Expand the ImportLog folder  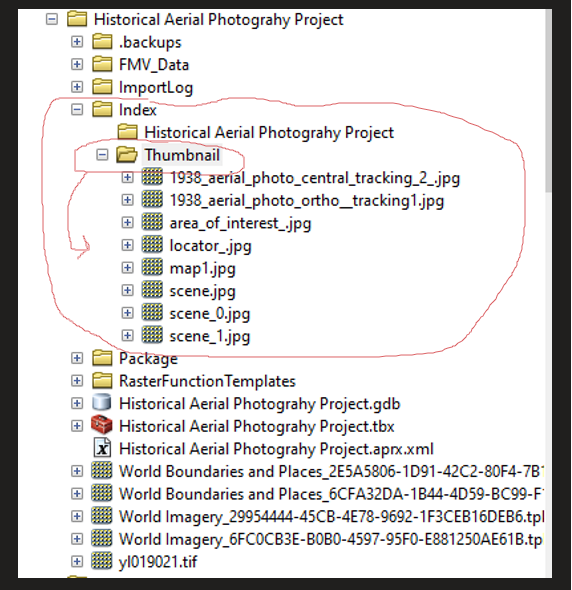[77, 87]
